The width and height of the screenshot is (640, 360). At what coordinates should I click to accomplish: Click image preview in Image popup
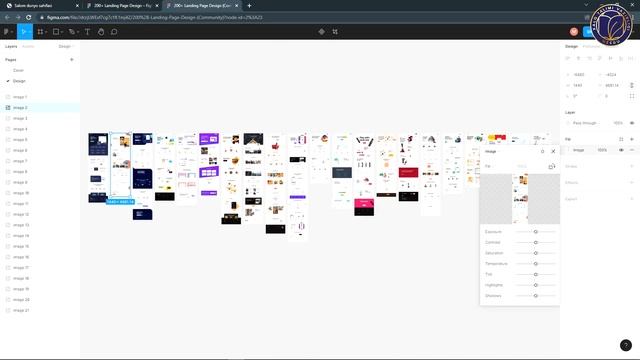point(520,199)
